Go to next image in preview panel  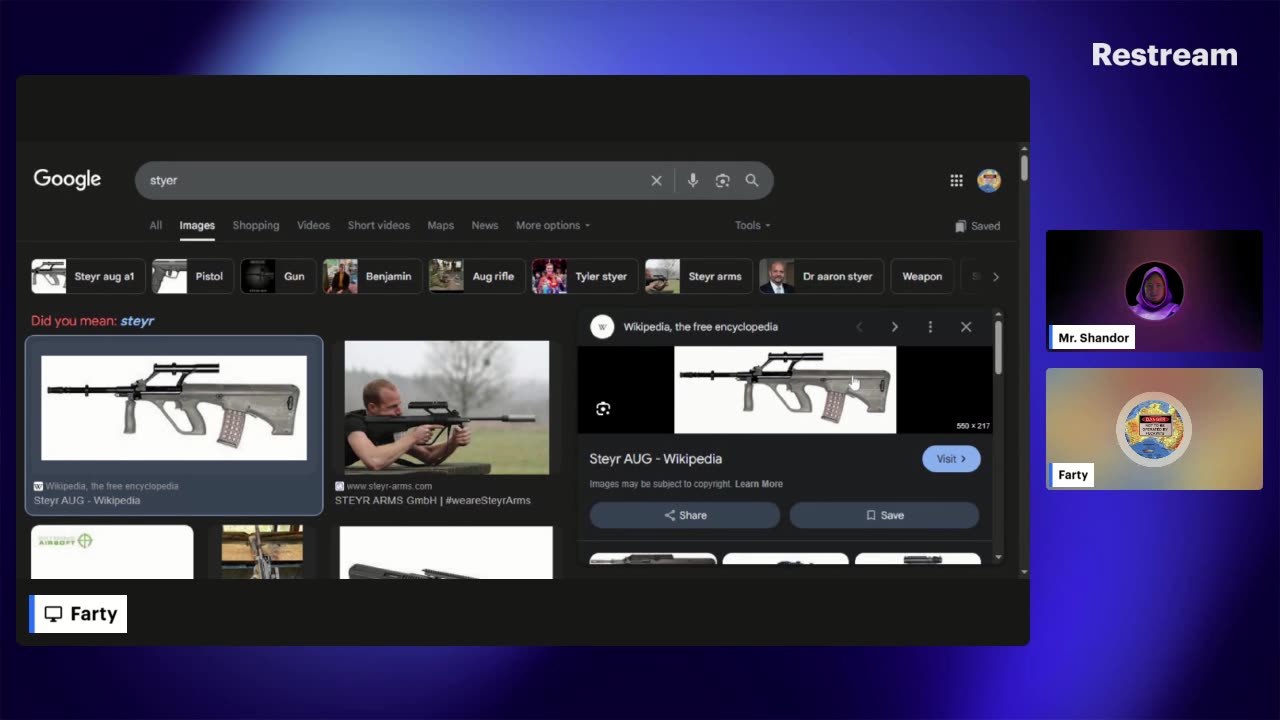pos(894,327)
